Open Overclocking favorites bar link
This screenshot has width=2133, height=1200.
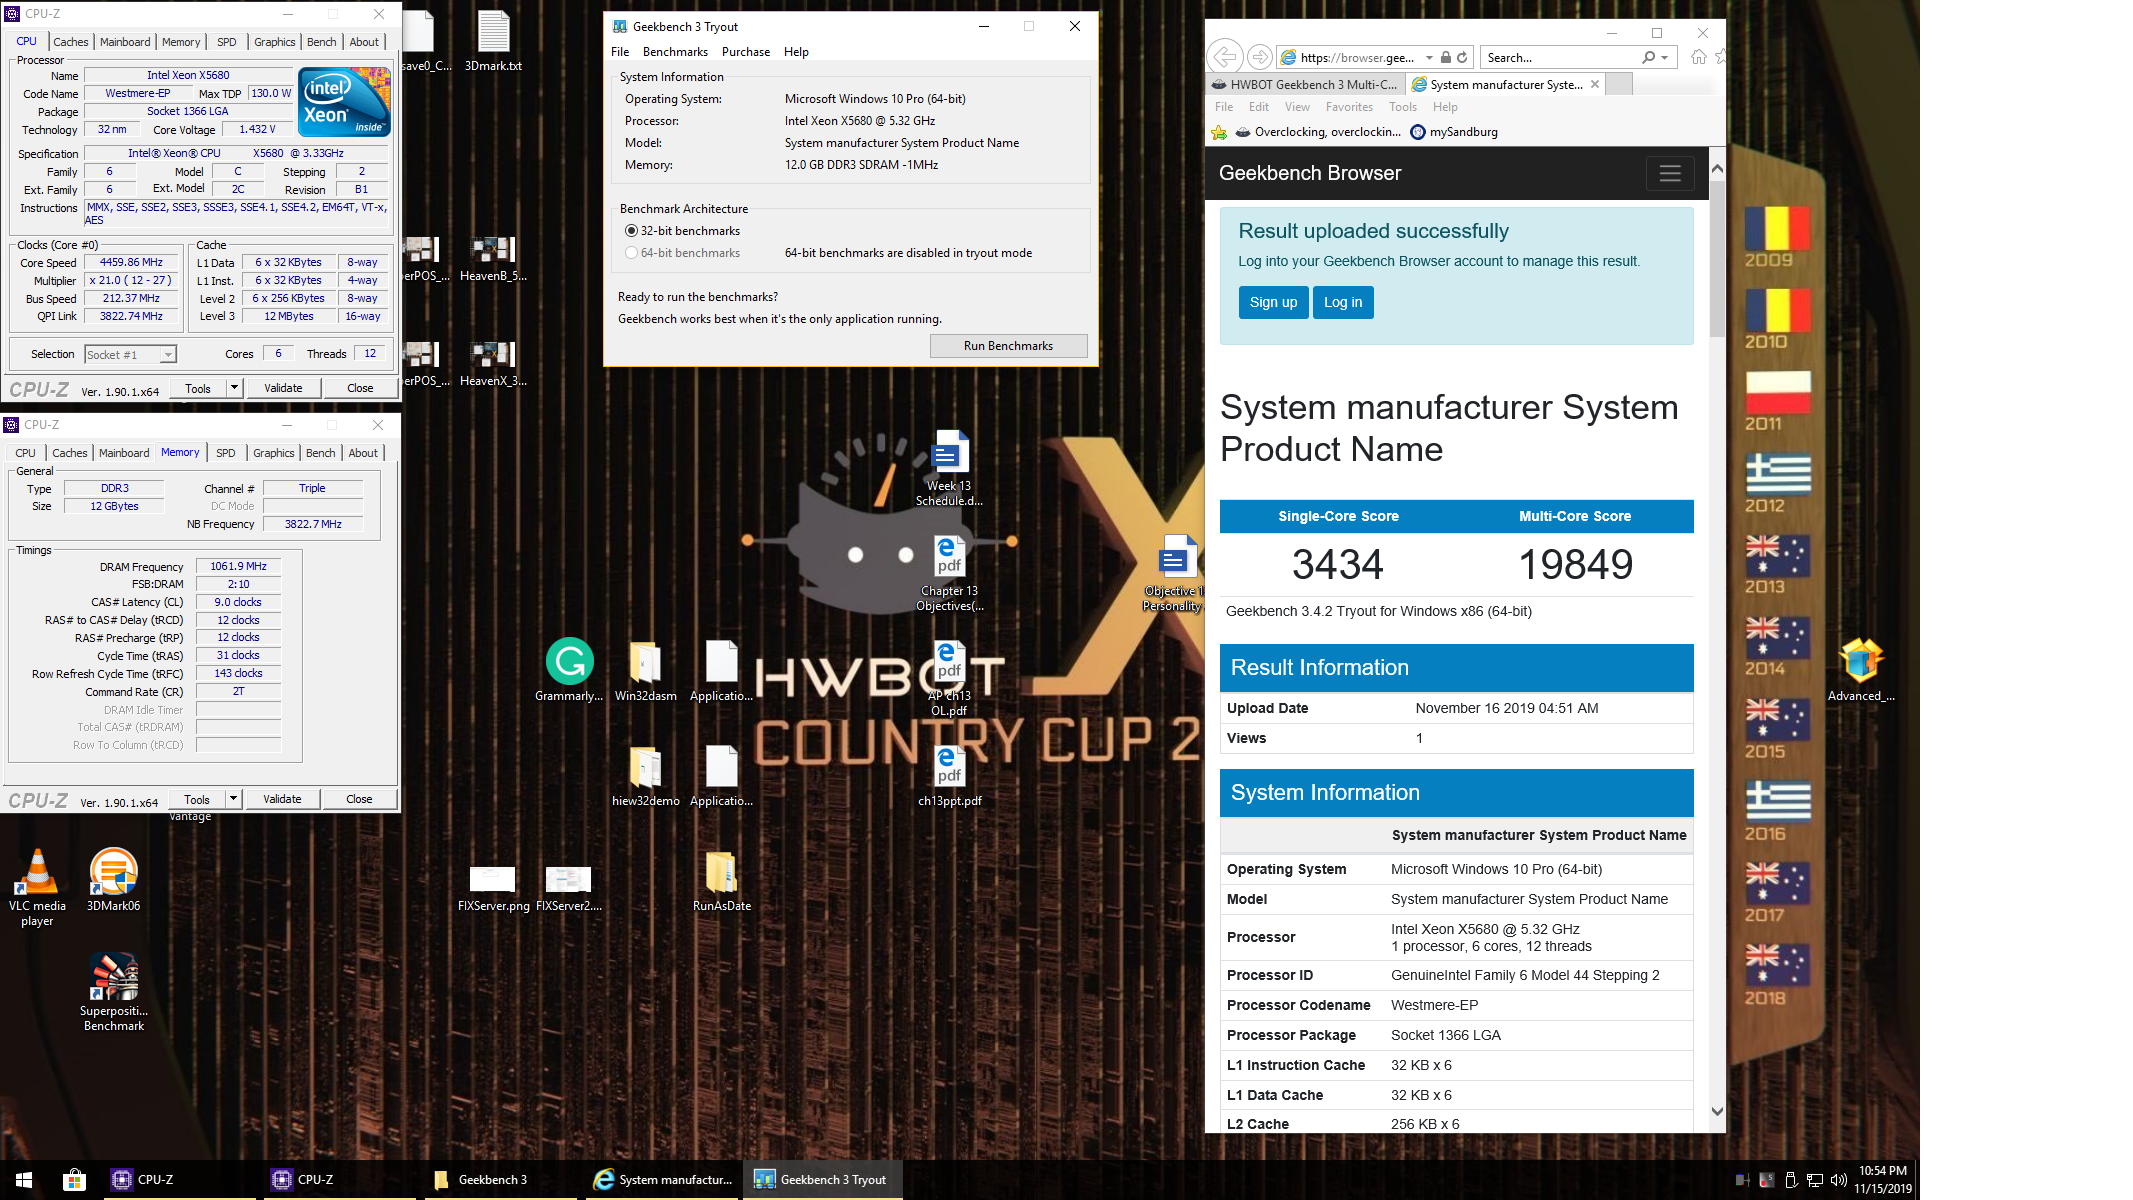point(1318,132)
